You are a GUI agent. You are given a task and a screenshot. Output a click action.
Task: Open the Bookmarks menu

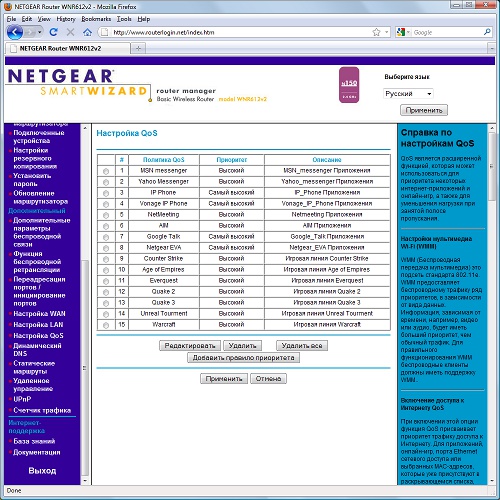96,19
